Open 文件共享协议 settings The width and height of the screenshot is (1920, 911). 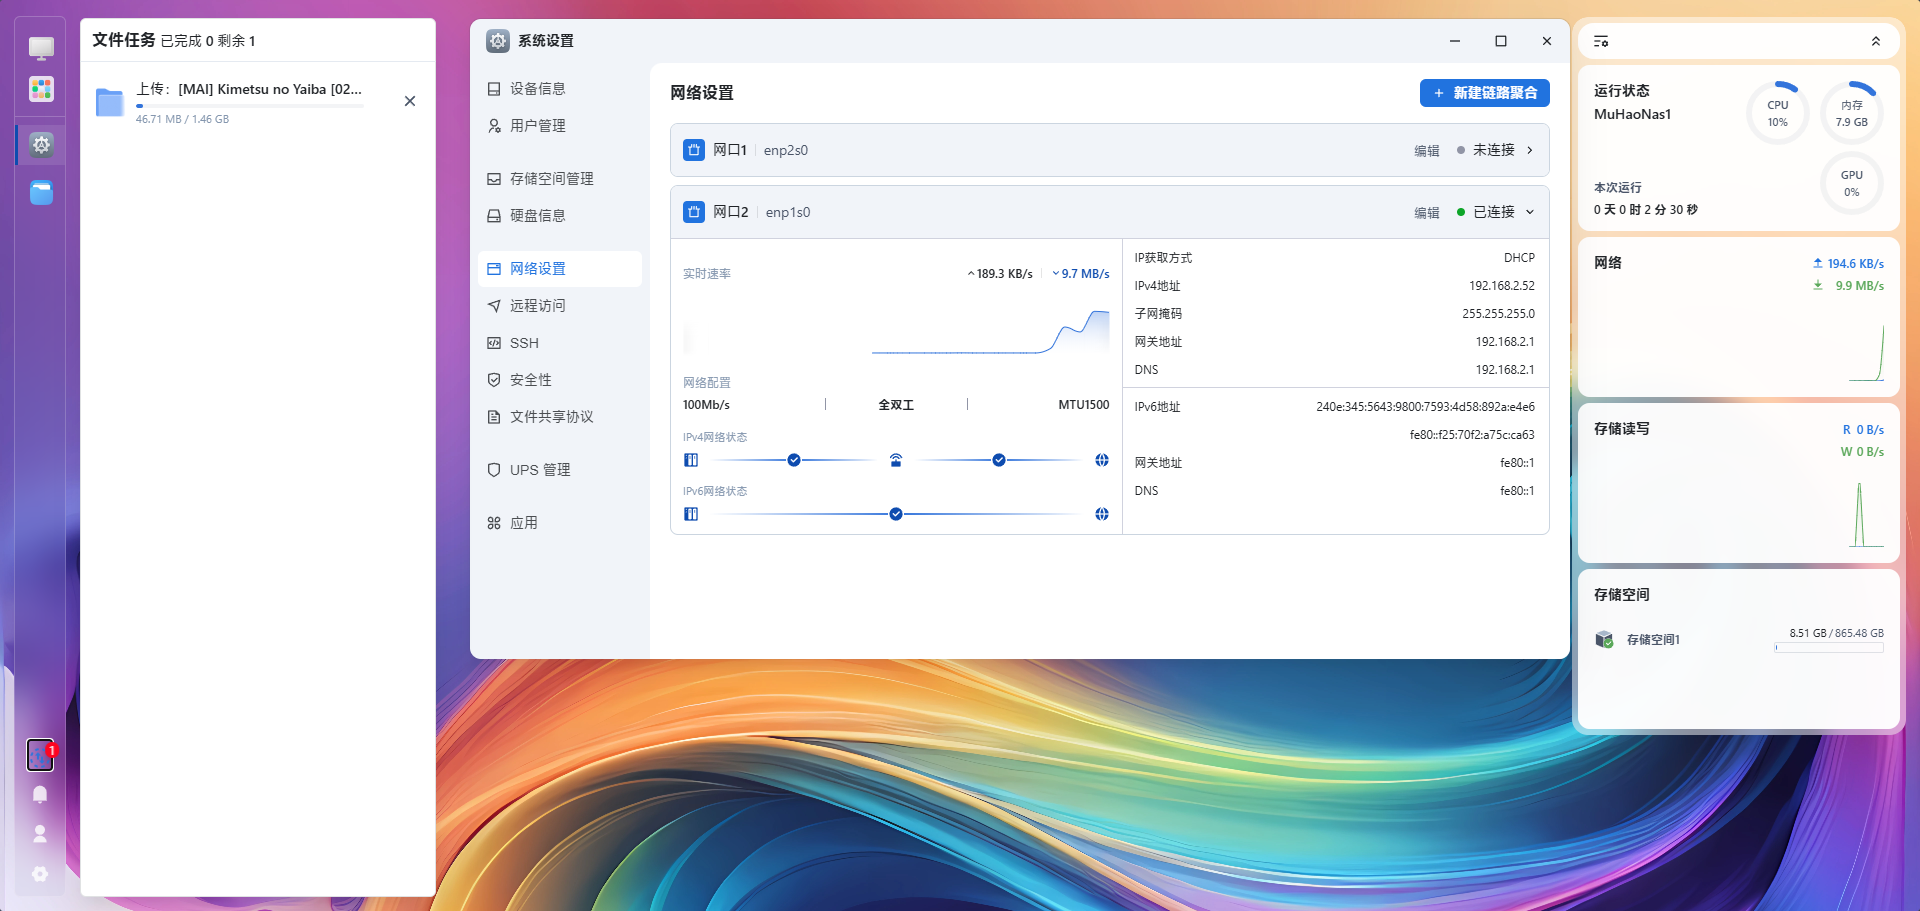[560, 417]
